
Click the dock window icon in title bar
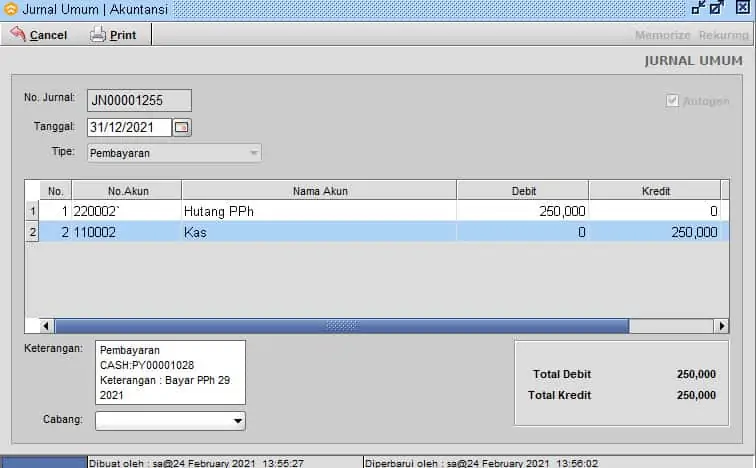coord(698,8)
